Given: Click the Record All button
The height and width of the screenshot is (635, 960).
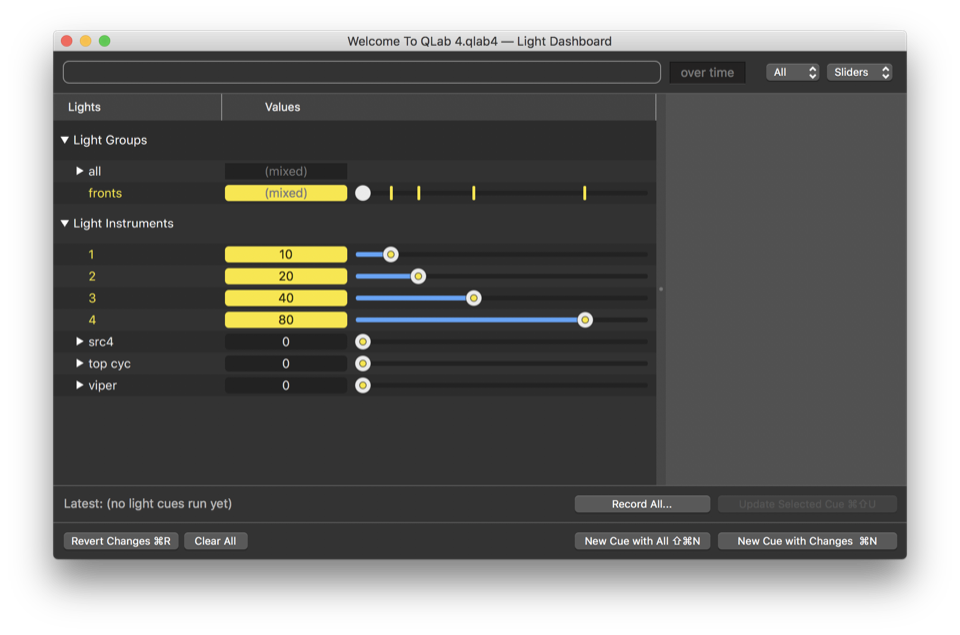Looking at the screenshot, I should pos(642,504).
